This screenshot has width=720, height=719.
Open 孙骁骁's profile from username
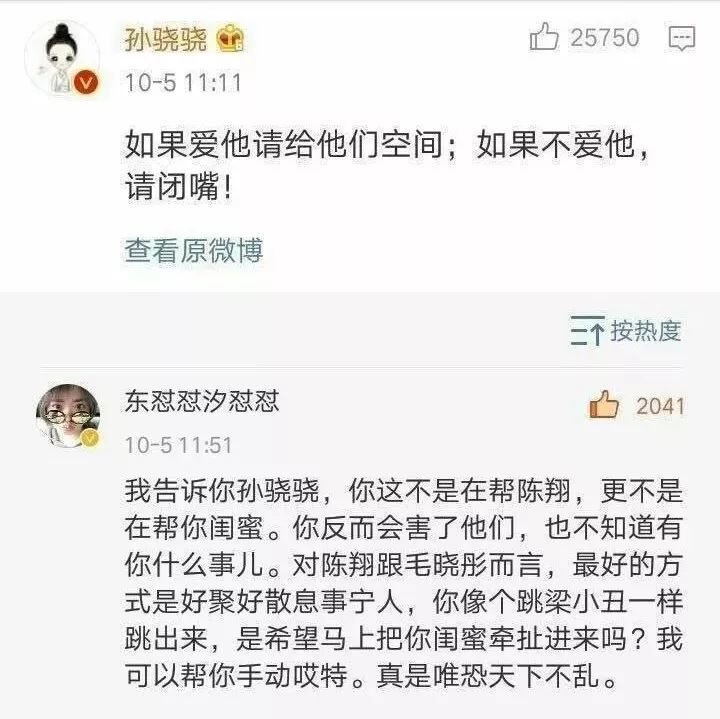click(x=165, y=39)
